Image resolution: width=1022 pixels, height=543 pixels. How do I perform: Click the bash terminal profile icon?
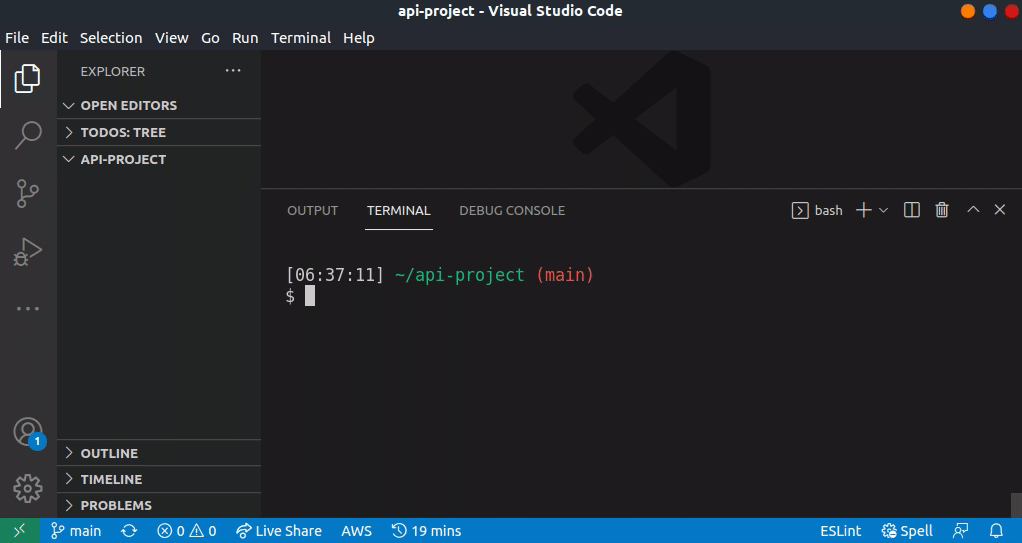[x=800, y=210]
